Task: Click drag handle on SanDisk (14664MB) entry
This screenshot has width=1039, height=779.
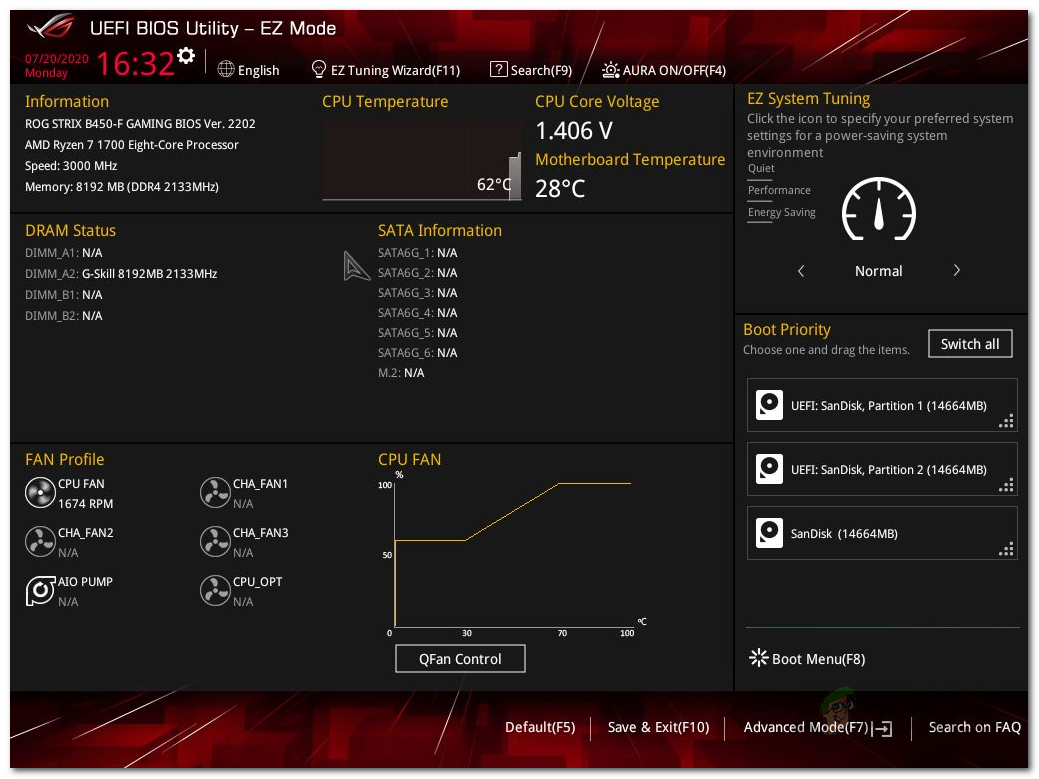Action: click(1007, 549)
